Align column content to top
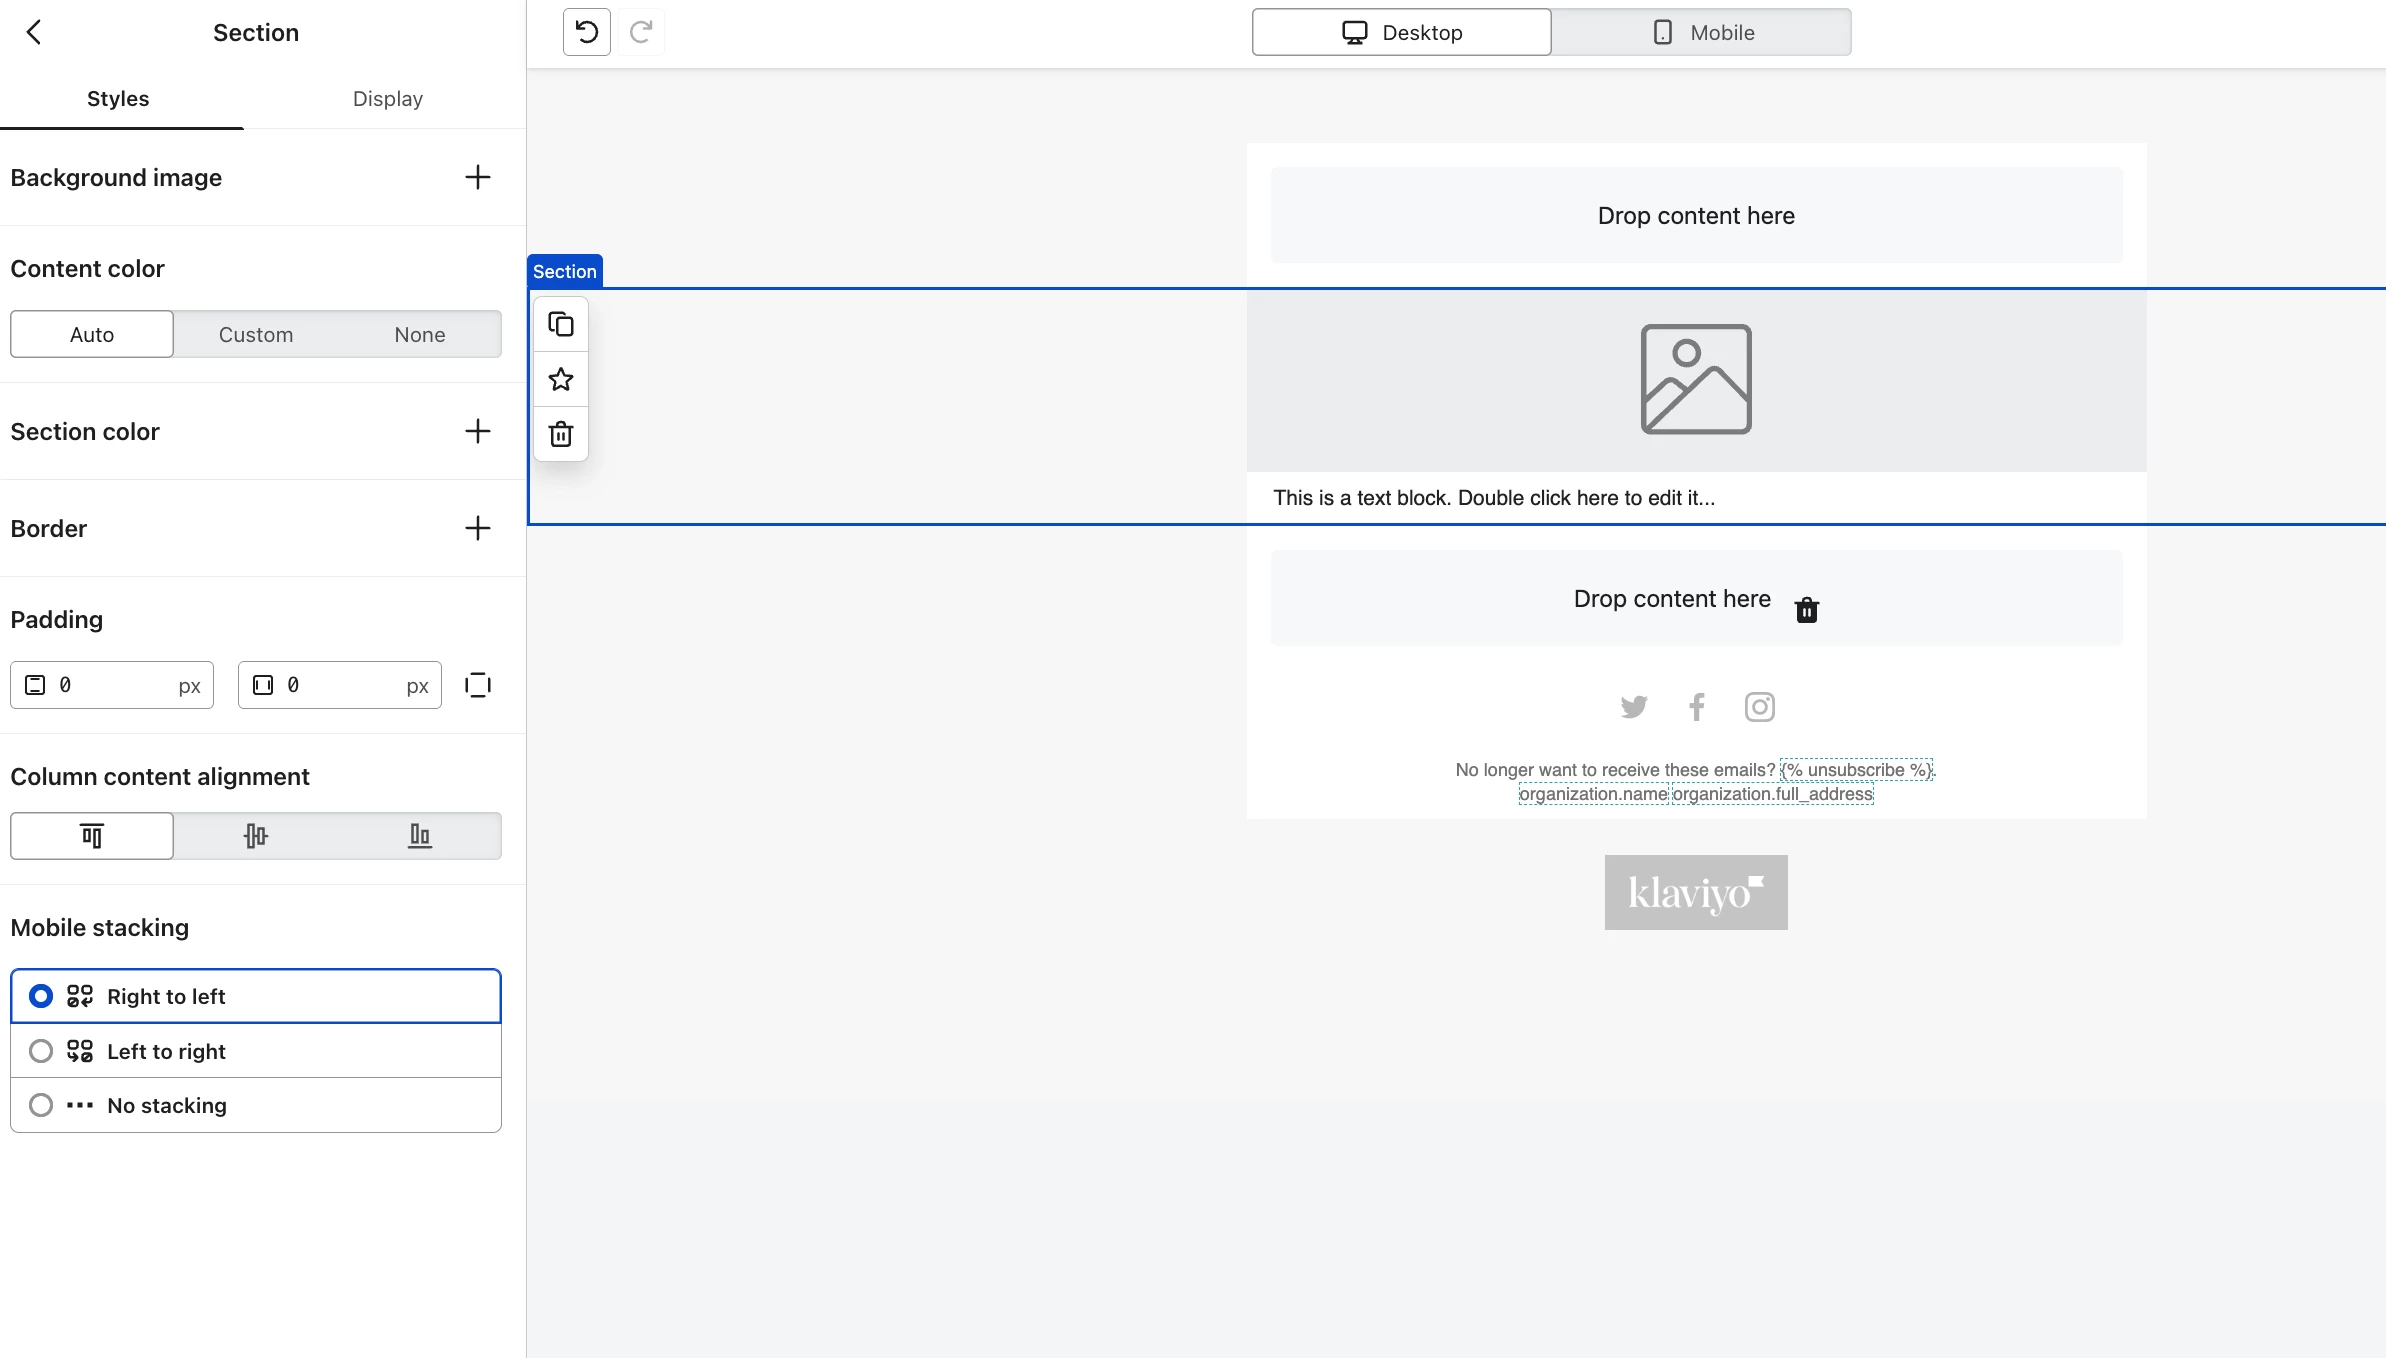 pyautogui.click(x=92, y=836)
